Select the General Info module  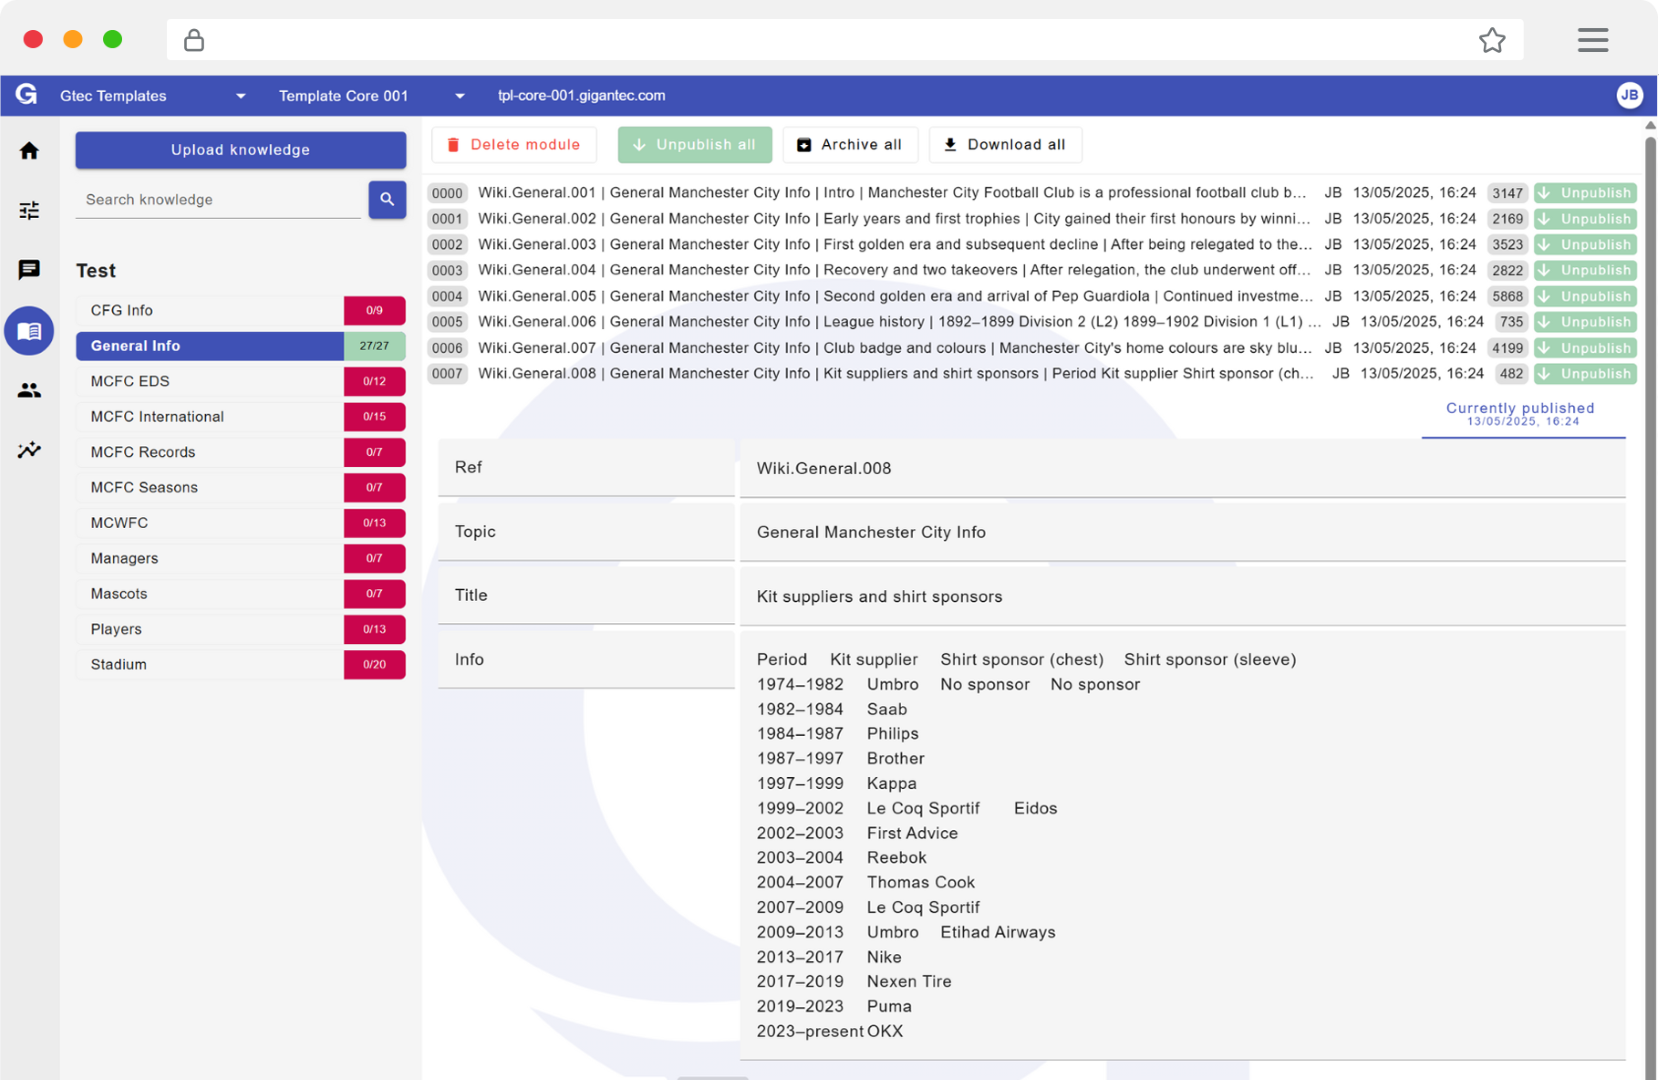coord(240,346)
